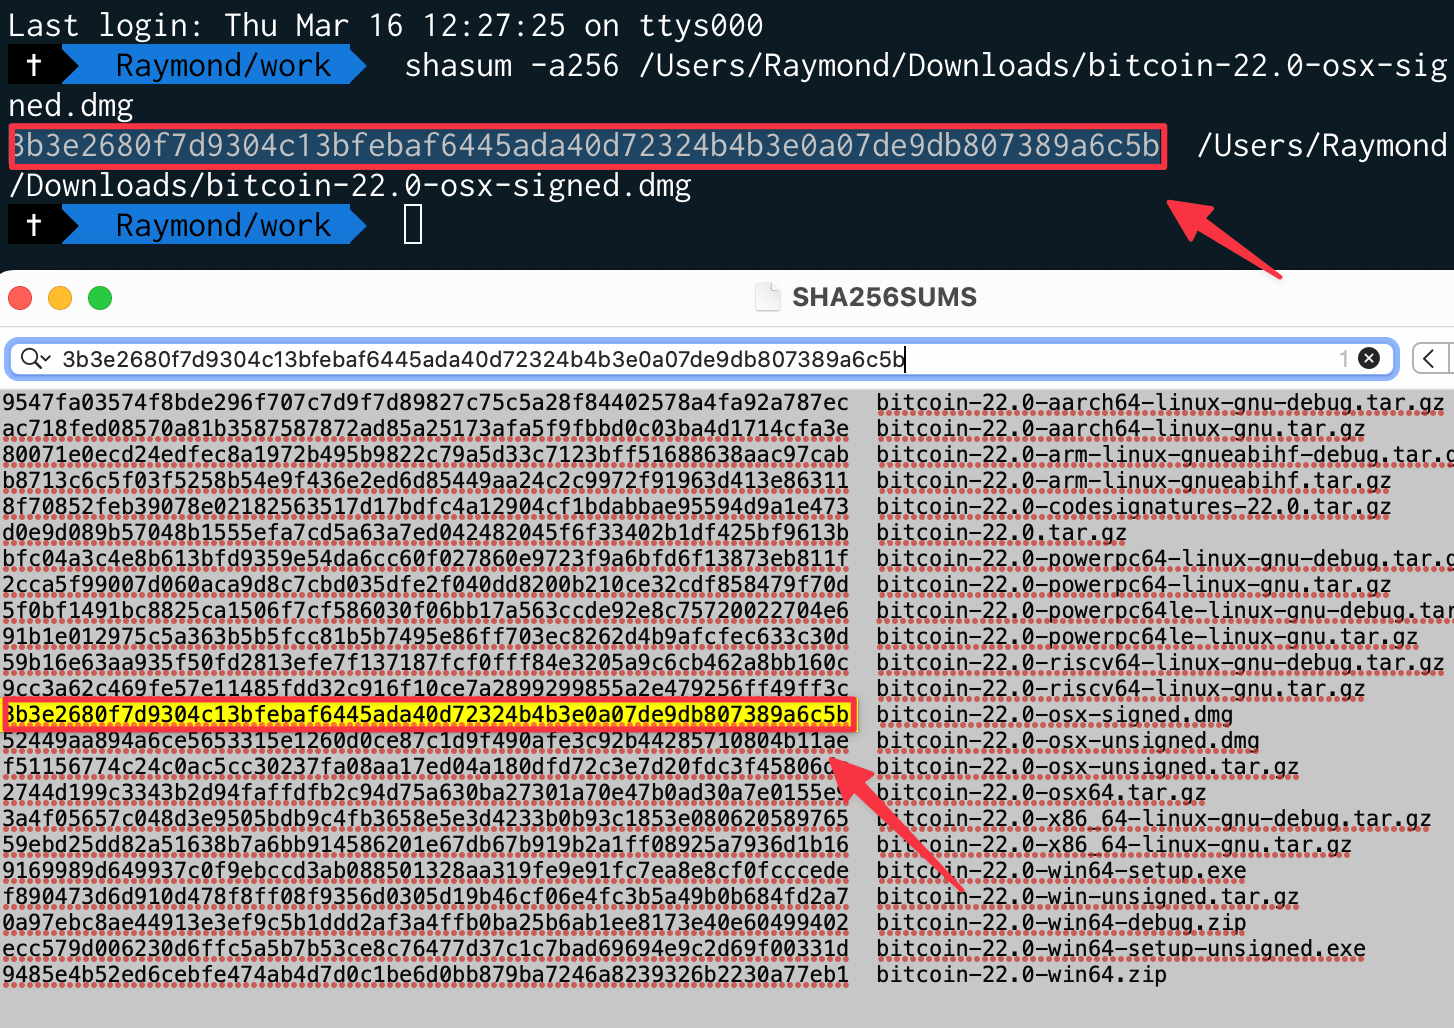The width and height of the screenshot is (1454, 1028).
Task: Click the yellow-highlighted hash match in the file
Action: pyautogui.click(x=428, y=715)
